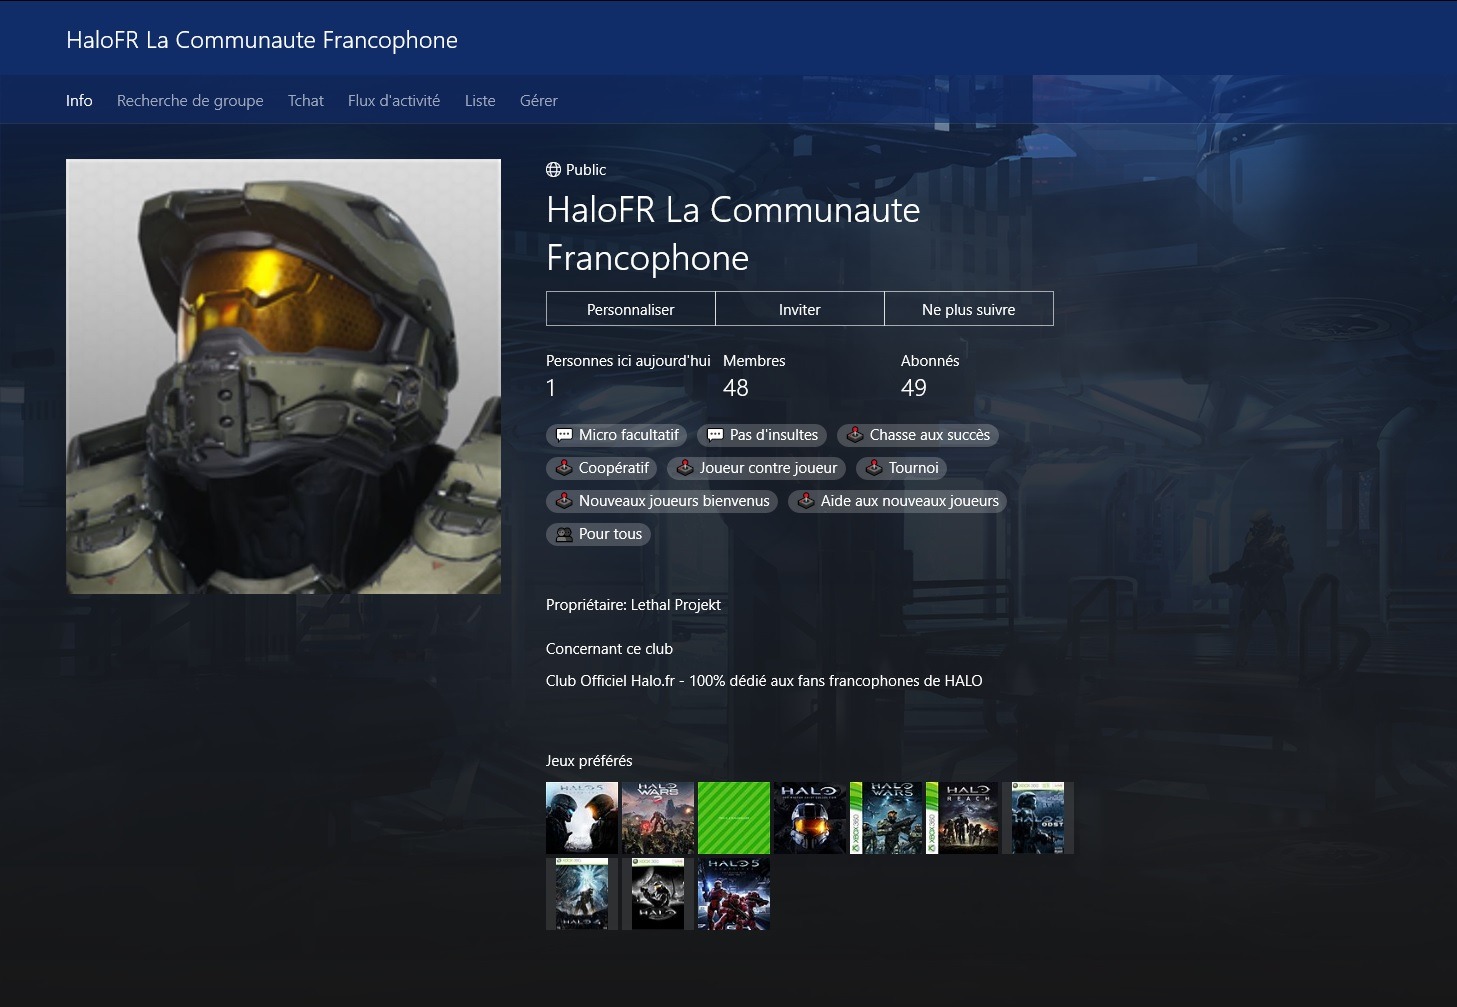Click the Lethal Projekt owner name
The image size is (1457, 1007).
[x=675, y=605]
